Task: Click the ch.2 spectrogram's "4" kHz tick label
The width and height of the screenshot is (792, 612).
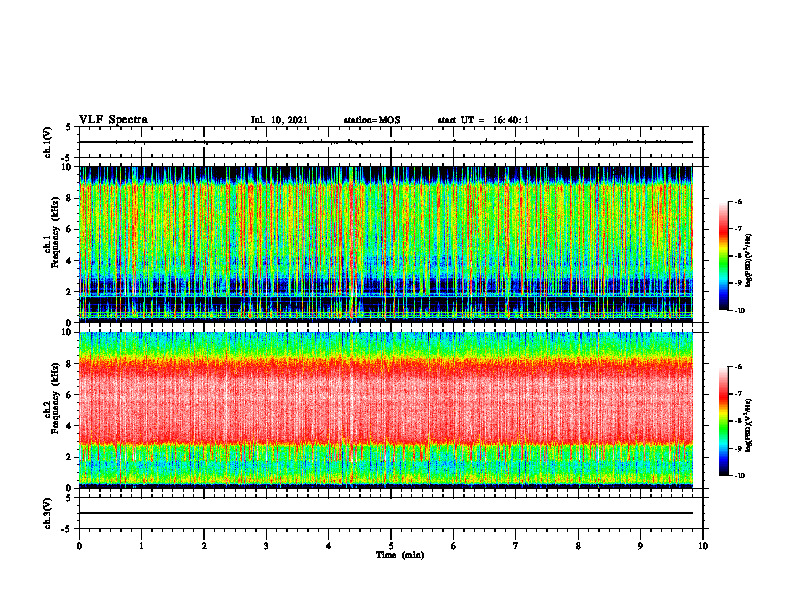Action: pos(70,426)
